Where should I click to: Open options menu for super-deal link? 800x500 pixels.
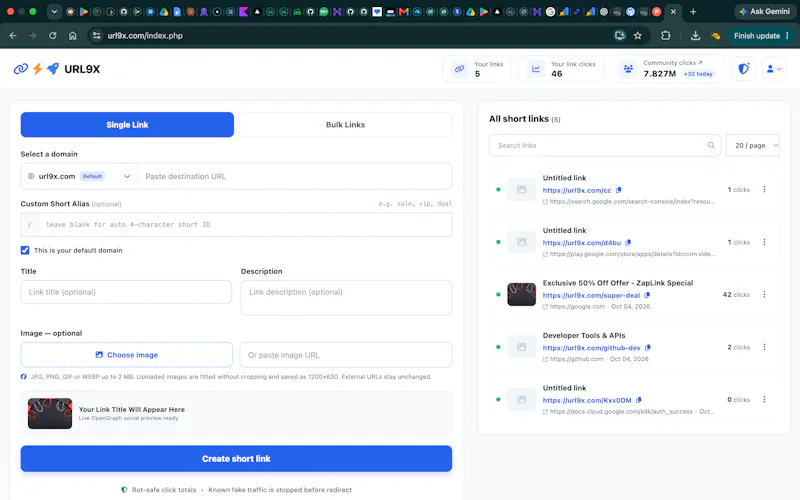coord(764,294)
